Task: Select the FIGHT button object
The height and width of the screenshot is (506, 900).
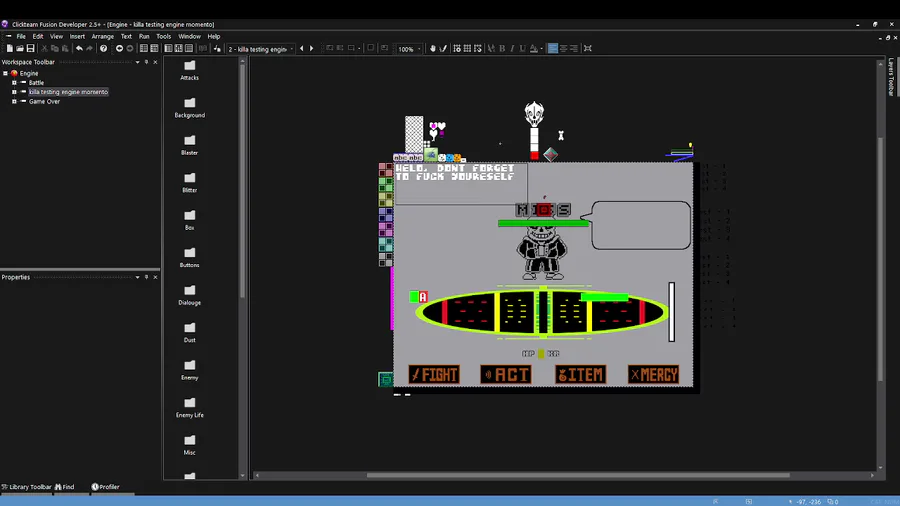Action: coord(434,375)
